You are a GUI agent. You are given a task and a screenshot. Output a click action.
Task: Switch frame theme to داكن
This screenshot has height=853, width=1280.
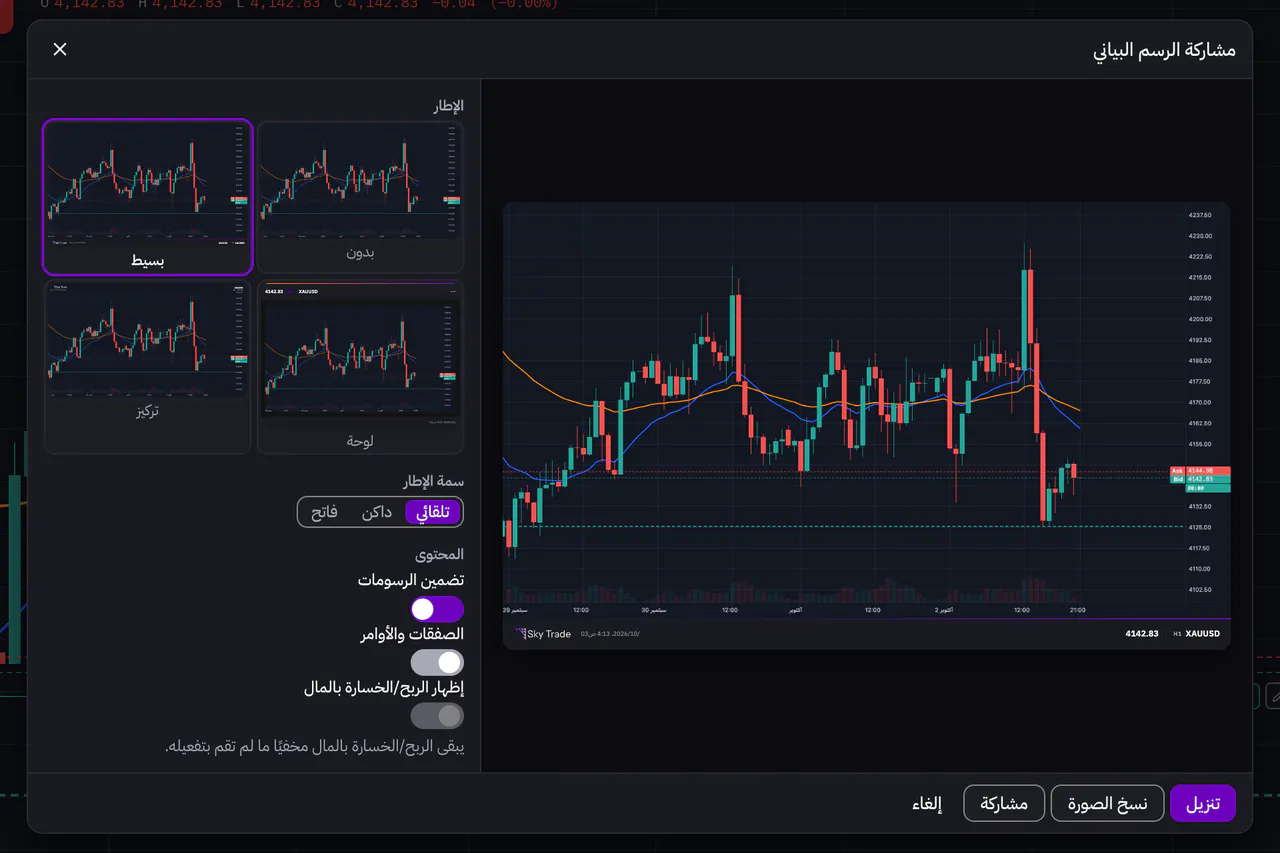[x=376, y=512]
